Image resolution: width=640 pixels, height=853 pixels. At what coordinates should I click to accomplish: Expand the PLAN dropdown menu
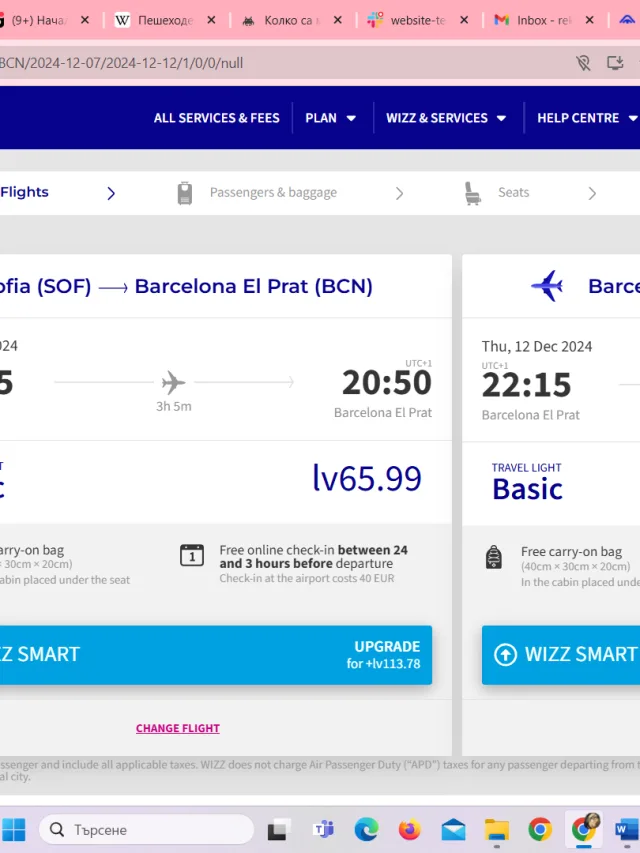tap(330, 118)
